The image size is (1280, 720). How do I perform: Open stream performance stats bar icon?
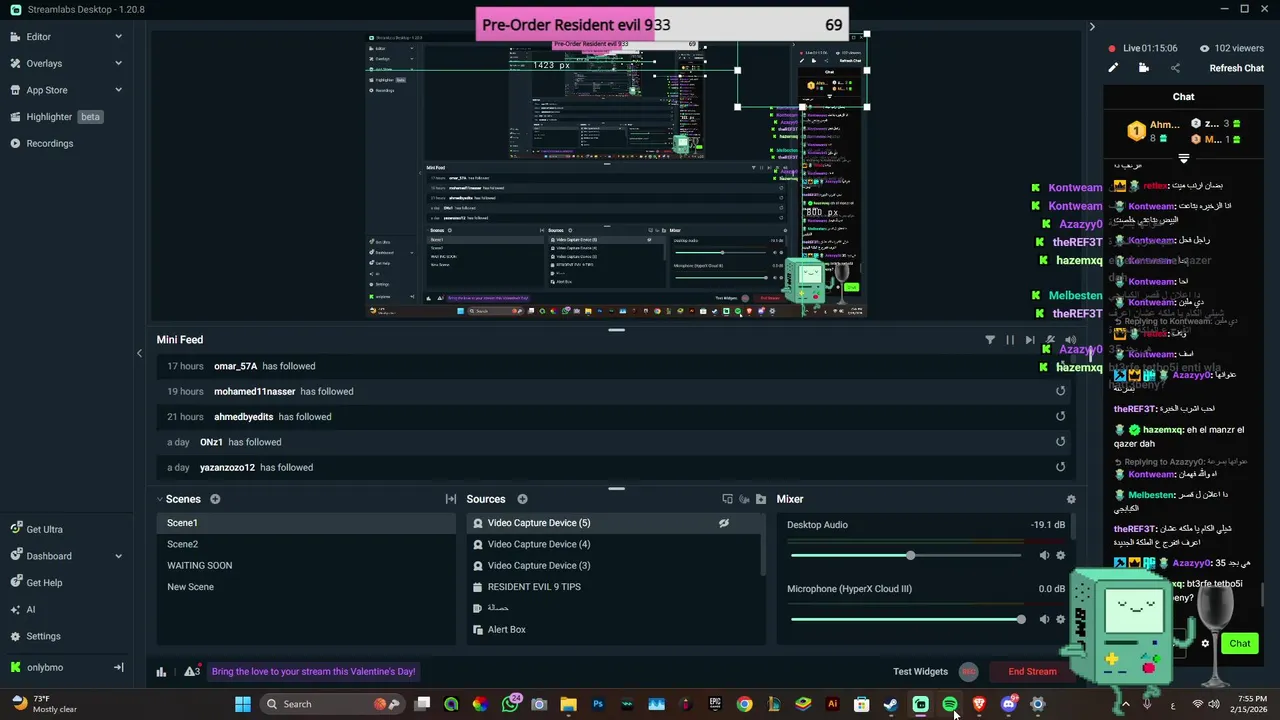tap(161, 671)
